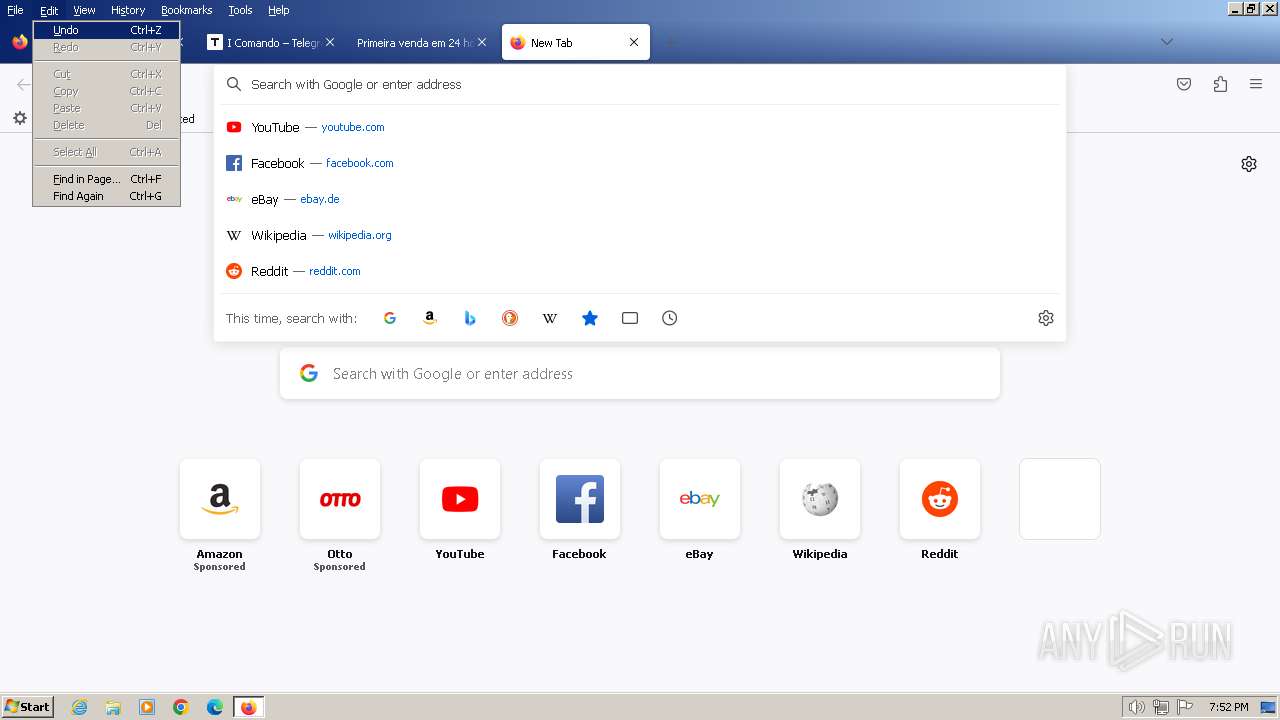Screen dimensions: 1280x720
Task: Search open tabs using the tab icon
Action: tap(630, 318)
